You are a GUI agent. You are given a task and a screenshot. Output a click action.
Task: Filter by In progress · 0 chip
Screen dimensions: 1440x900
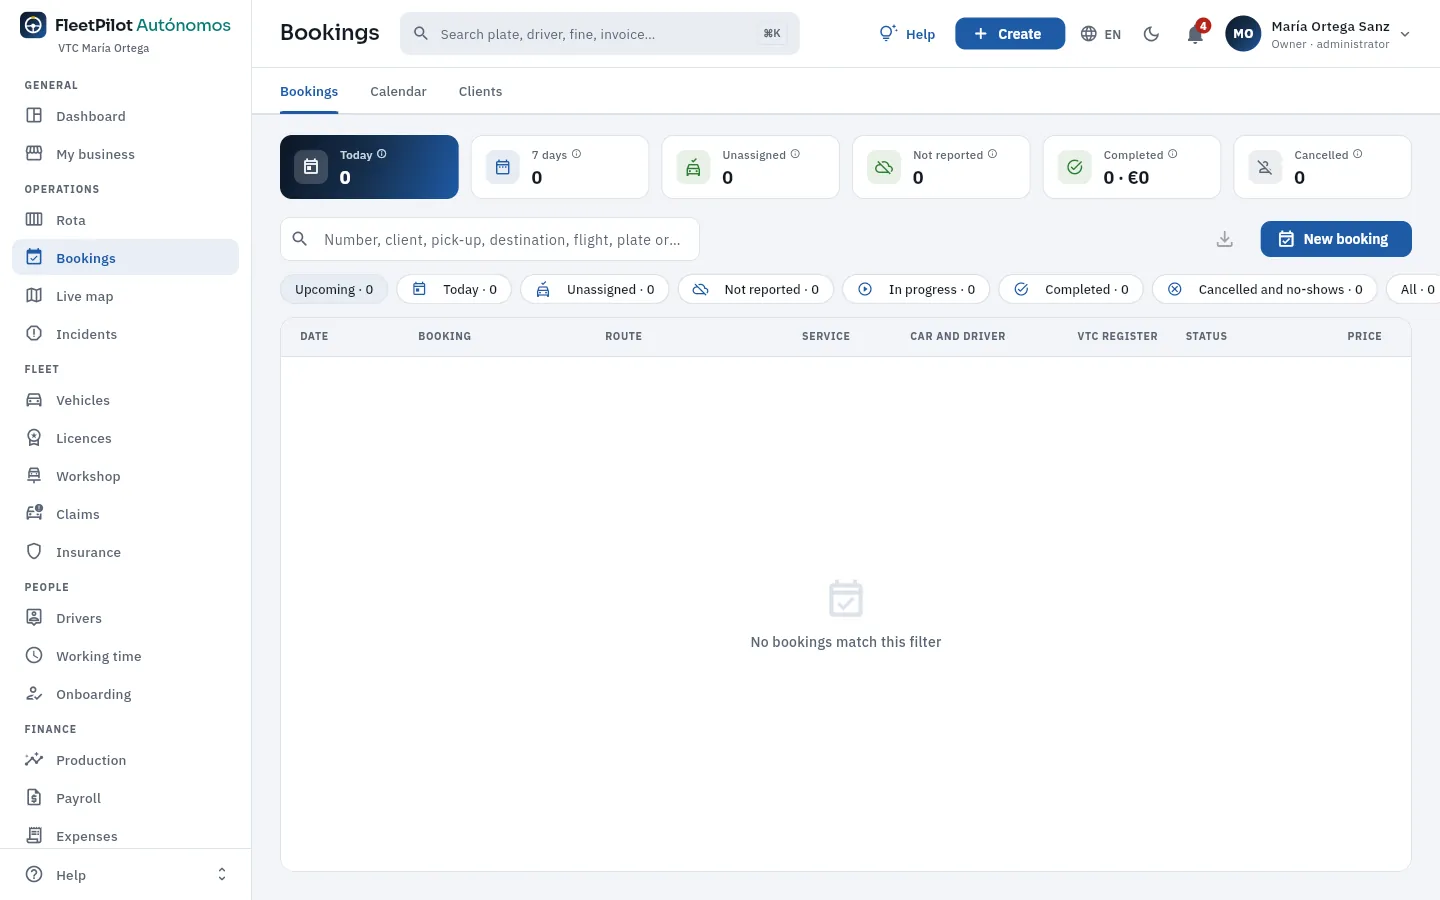coord(916,289)
